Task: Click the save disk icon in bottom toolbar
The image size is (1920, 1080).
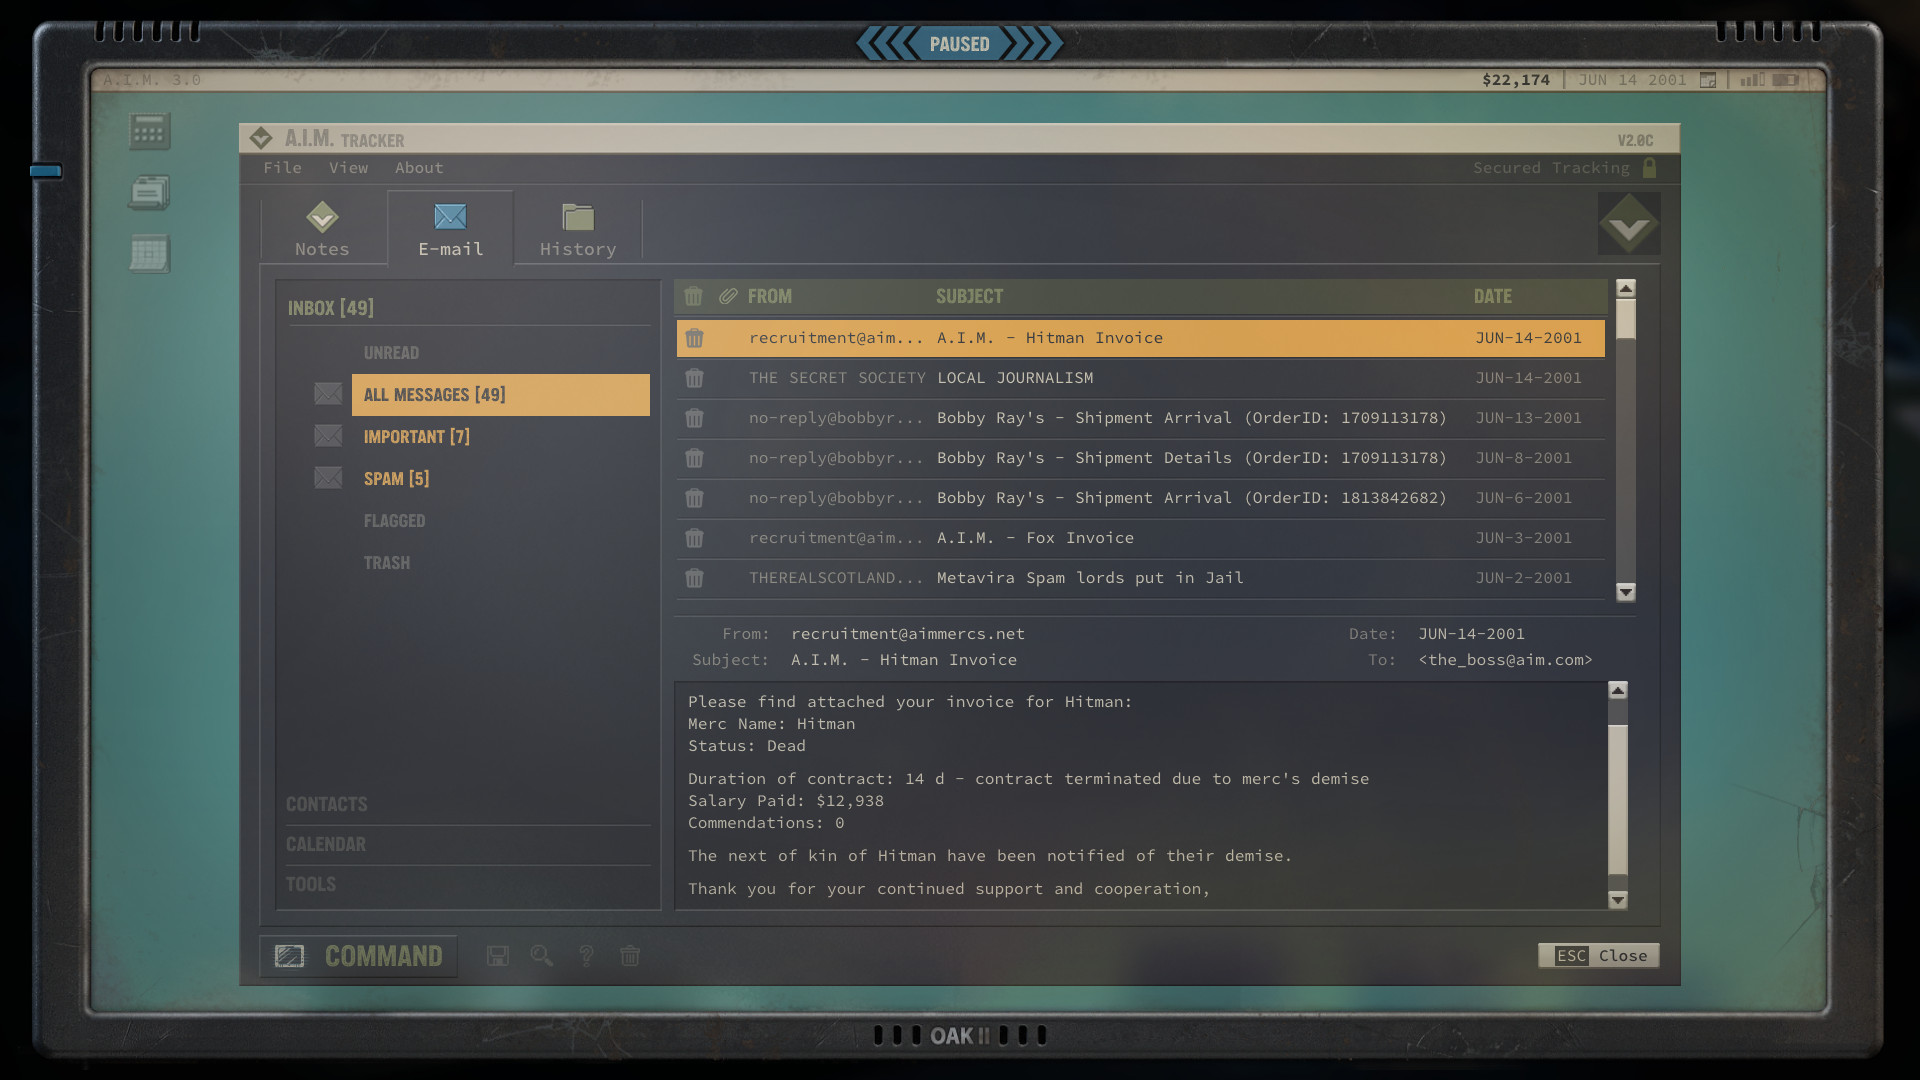Action: point(497,956)
